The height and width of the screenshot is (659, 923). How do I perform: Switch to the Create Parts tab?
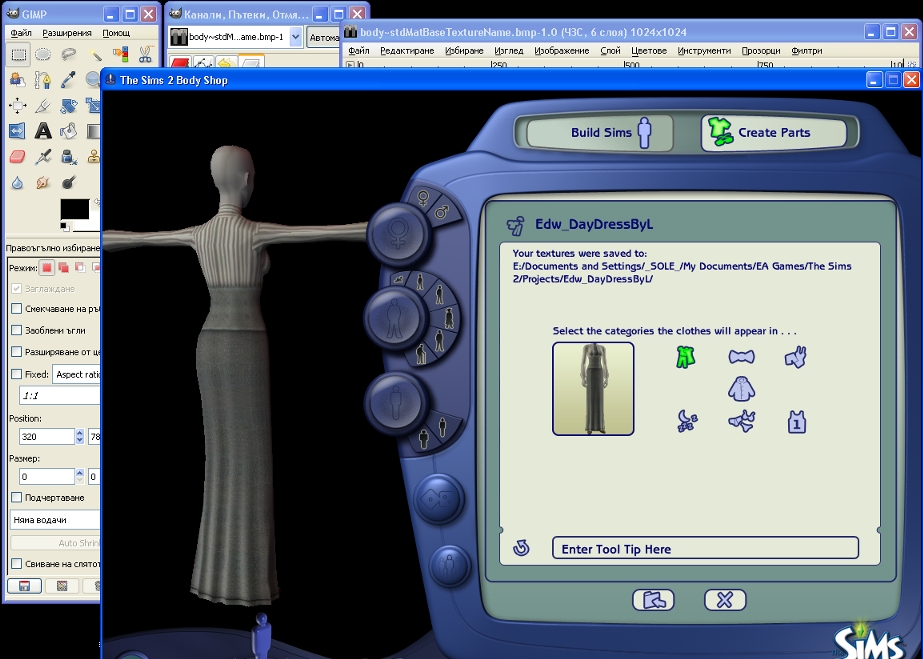click(773, 132)
